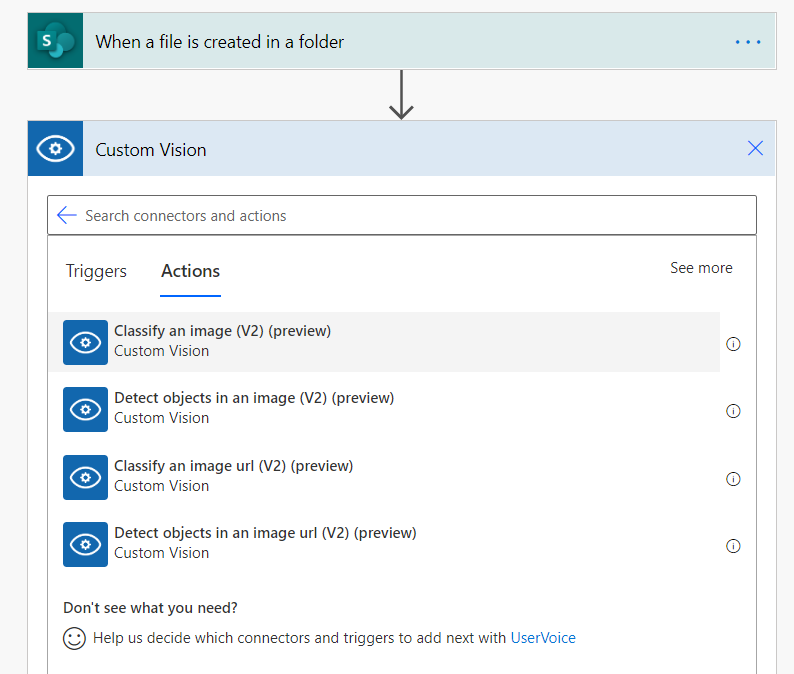Select the Actions tab

pyautogui.click(x=190, y=271)
